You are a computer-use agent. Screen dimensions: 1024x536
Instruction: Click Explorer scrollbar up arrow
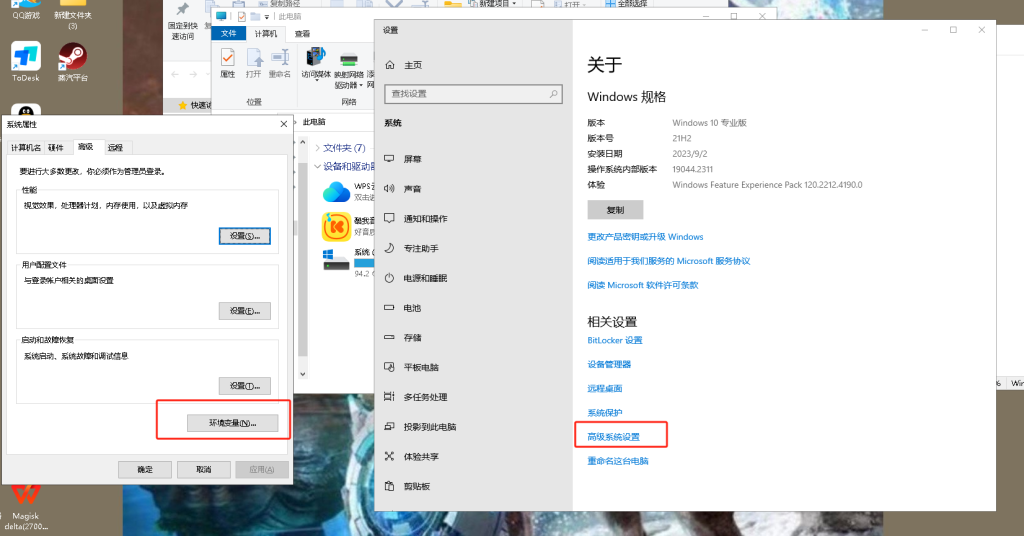(x=302, y=142)
